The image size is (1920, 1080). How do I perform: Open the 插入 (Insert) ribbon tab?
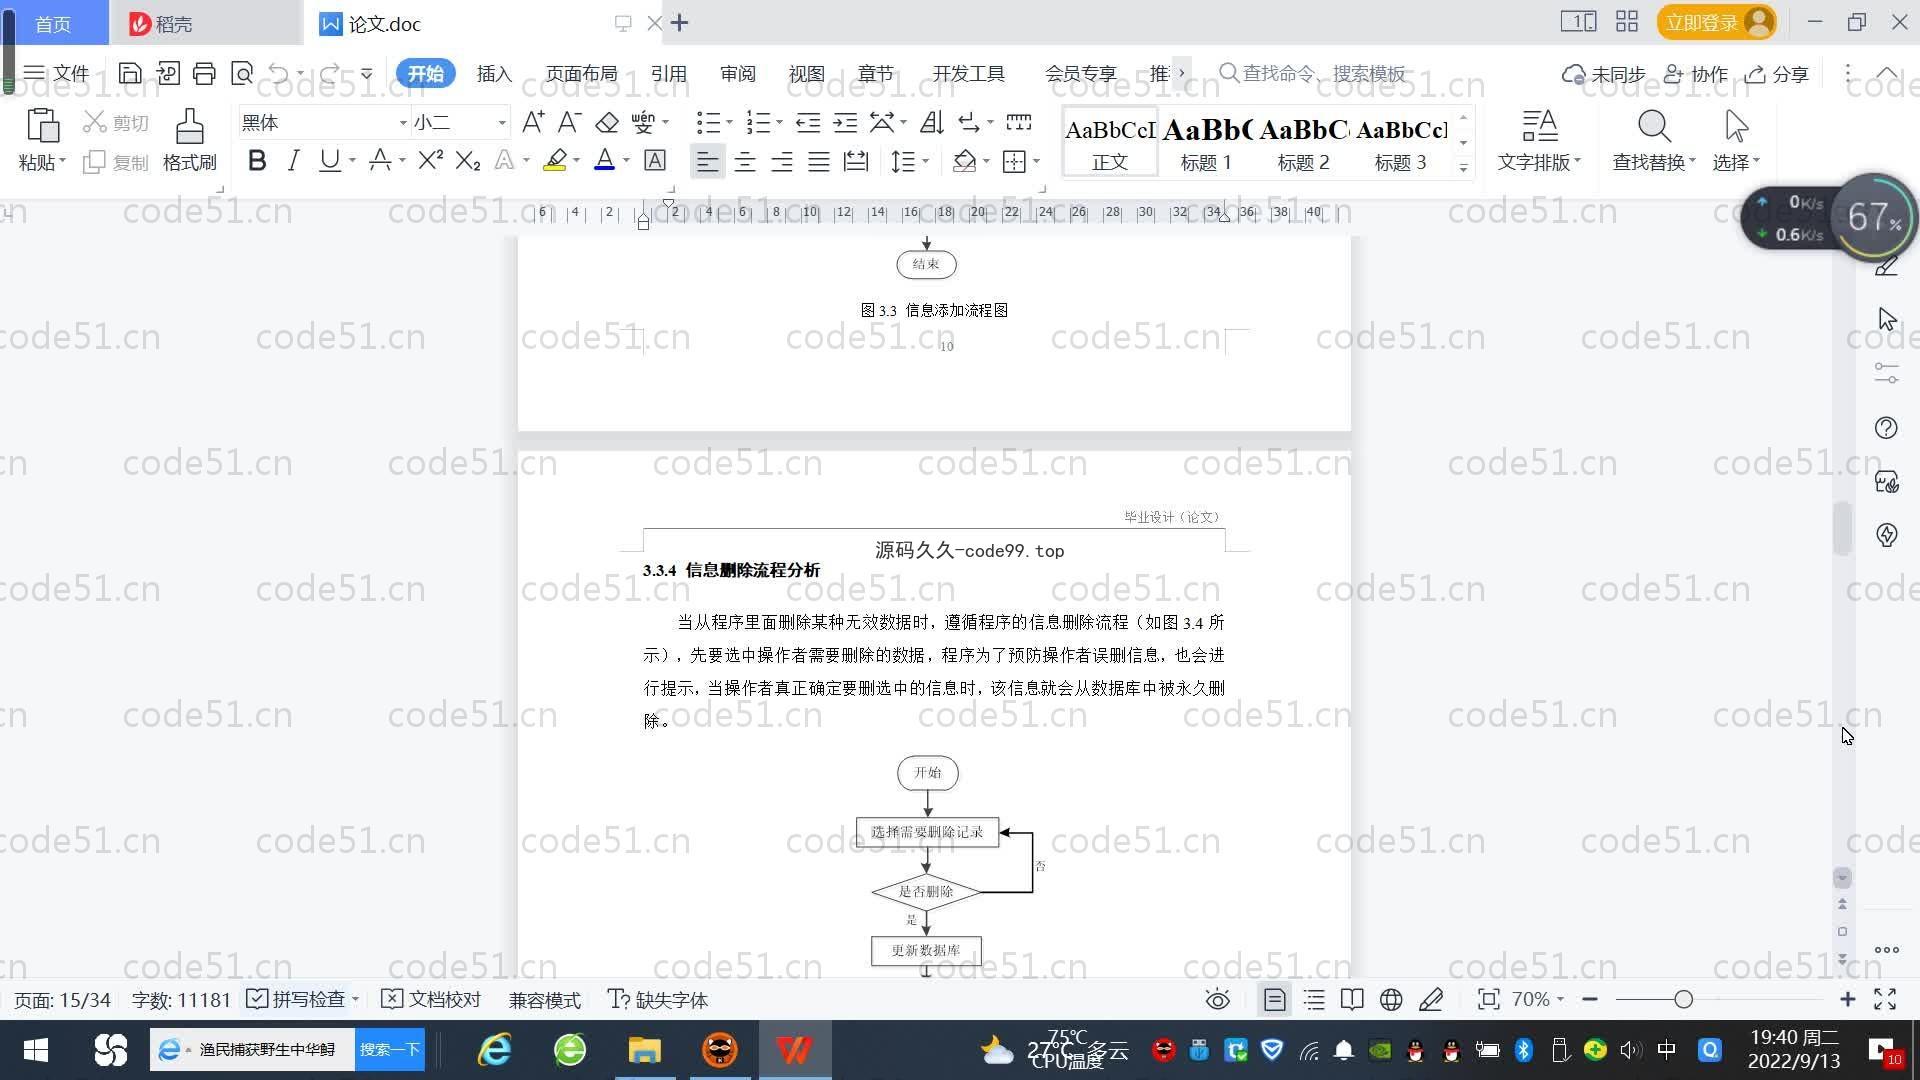pos(494,74)
